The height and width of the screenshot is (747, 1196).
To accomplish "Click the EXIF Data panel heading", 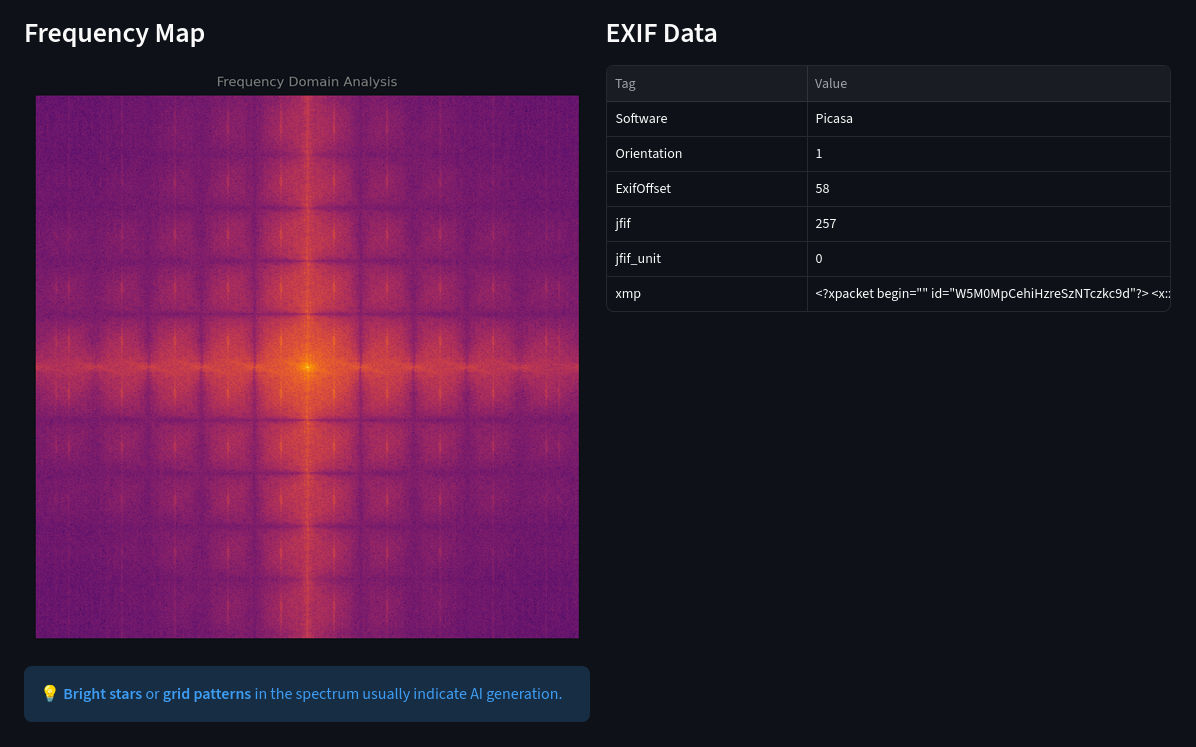I will (661, 33).
